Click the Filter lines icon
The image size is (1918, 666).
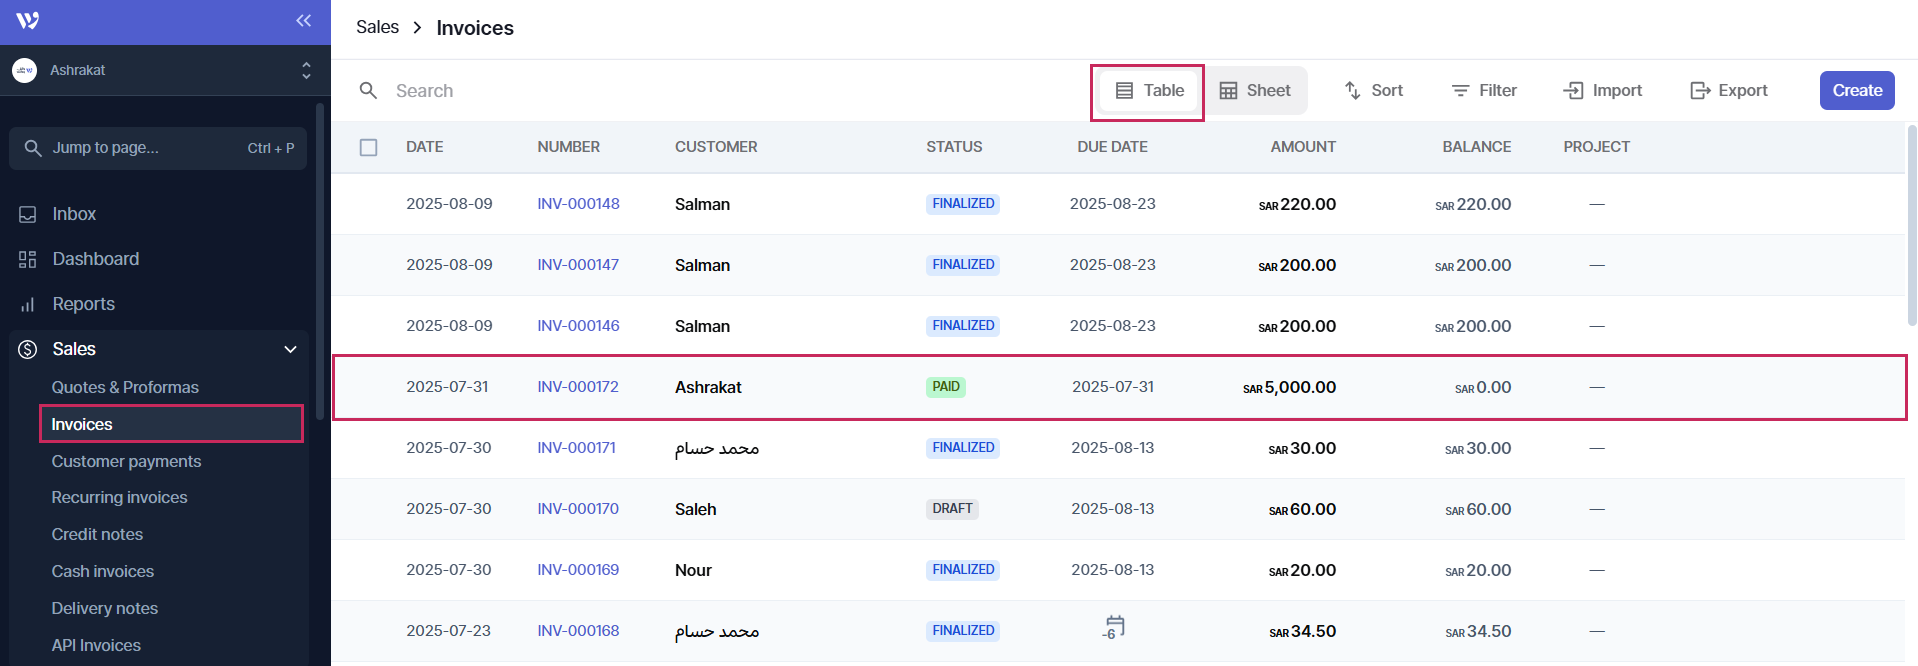[x=1460, y=91]
